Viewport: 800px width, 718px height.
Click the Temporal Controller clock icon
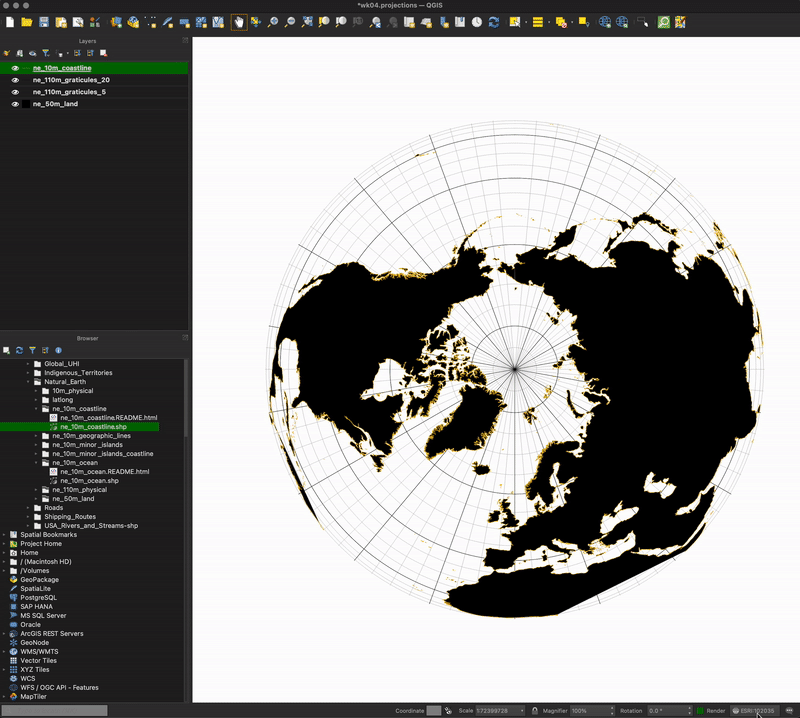pos(477,22)
